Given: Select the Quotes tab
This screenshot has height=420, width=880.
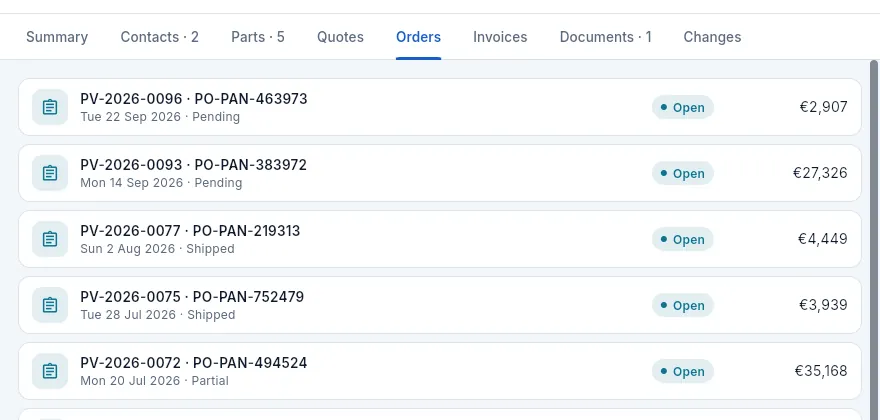Looking at the screenshot, I should (340, 37).
